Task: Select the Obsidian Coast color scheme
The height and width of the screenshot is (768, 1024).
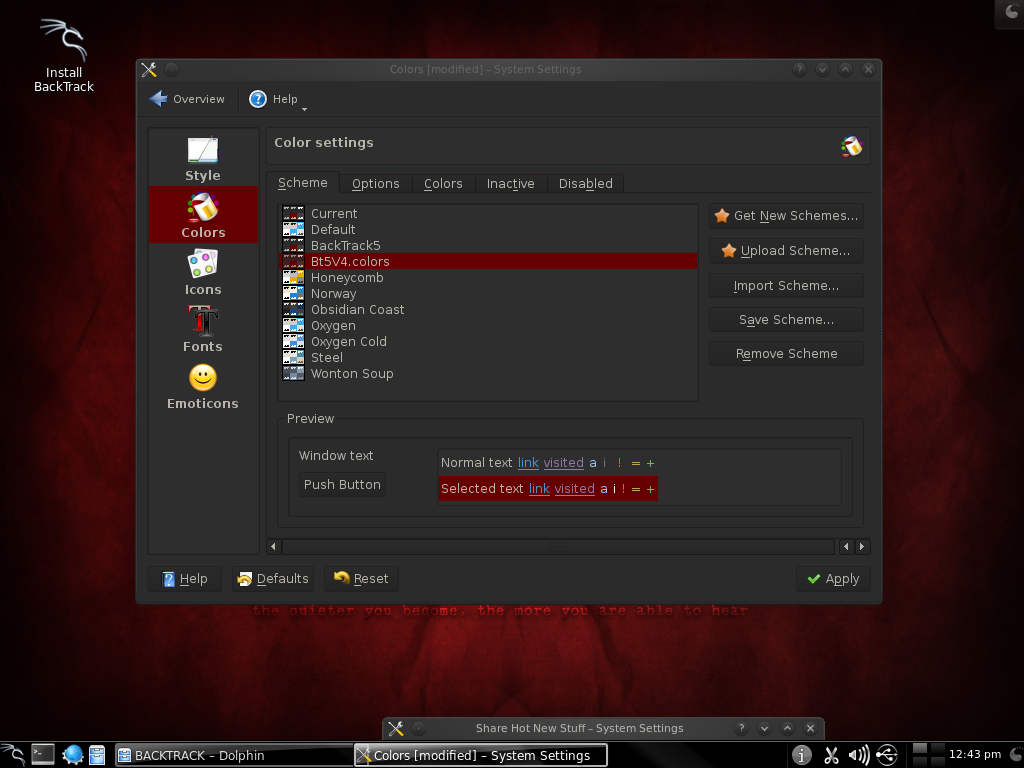Action: click(x=488, y=310)
